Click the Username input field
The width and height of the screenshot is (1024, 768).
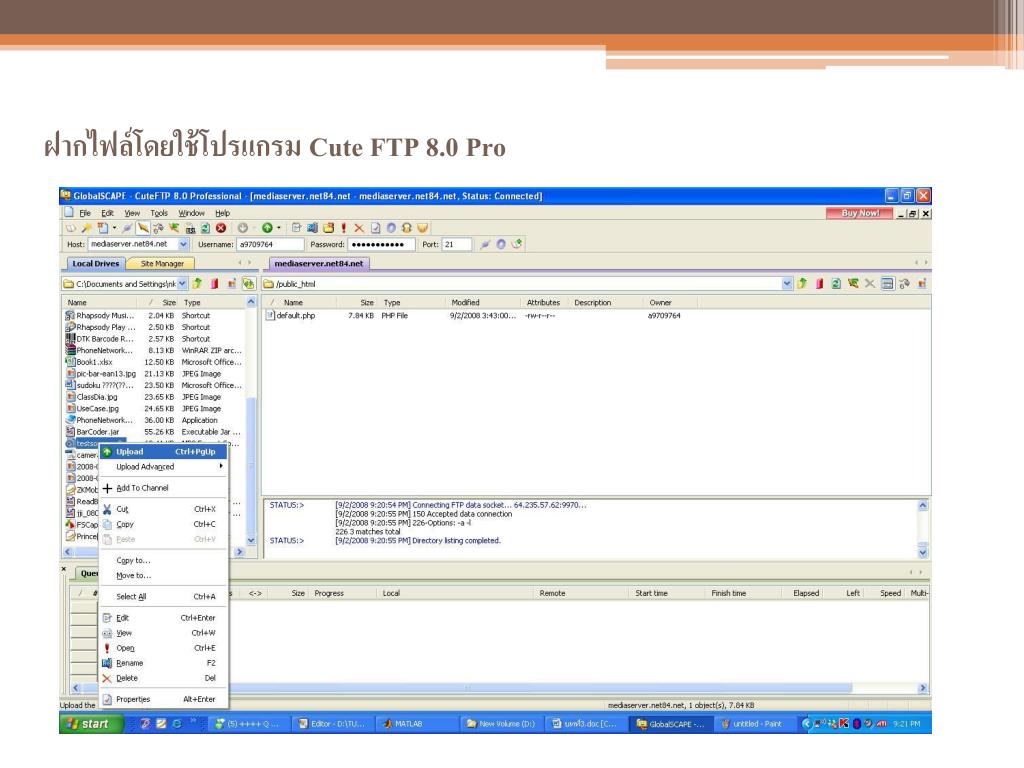pos(270,244)
